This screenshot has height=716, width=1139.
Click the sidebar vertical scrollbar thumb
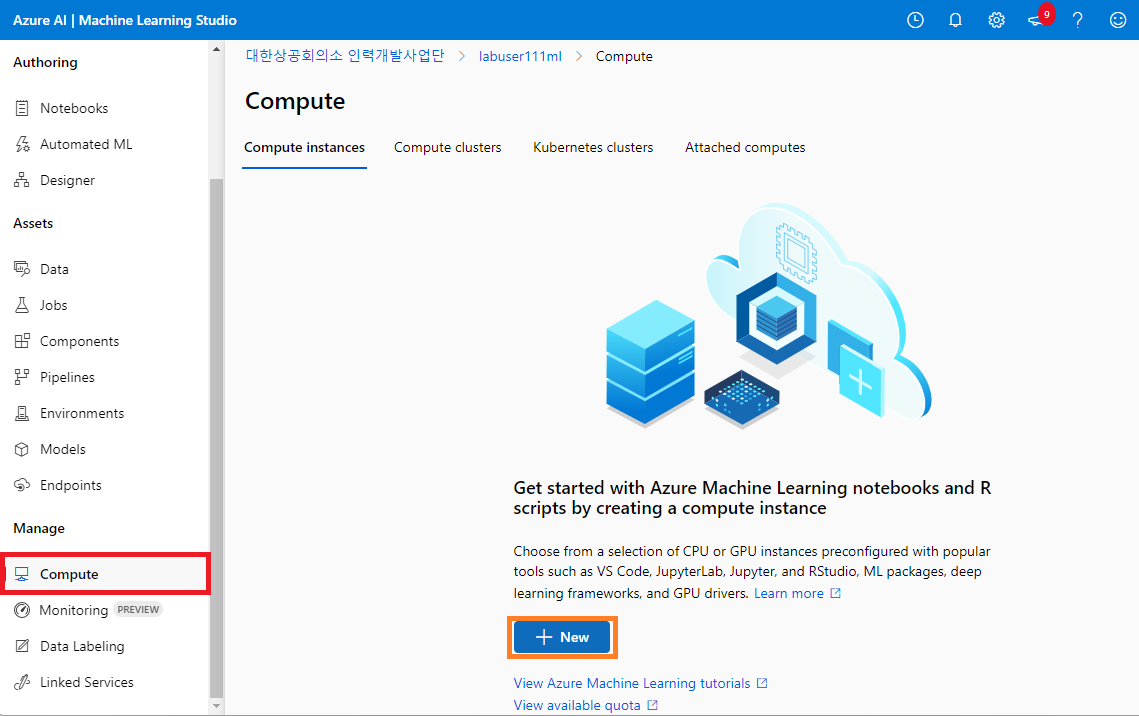click(x=216, y=438)
